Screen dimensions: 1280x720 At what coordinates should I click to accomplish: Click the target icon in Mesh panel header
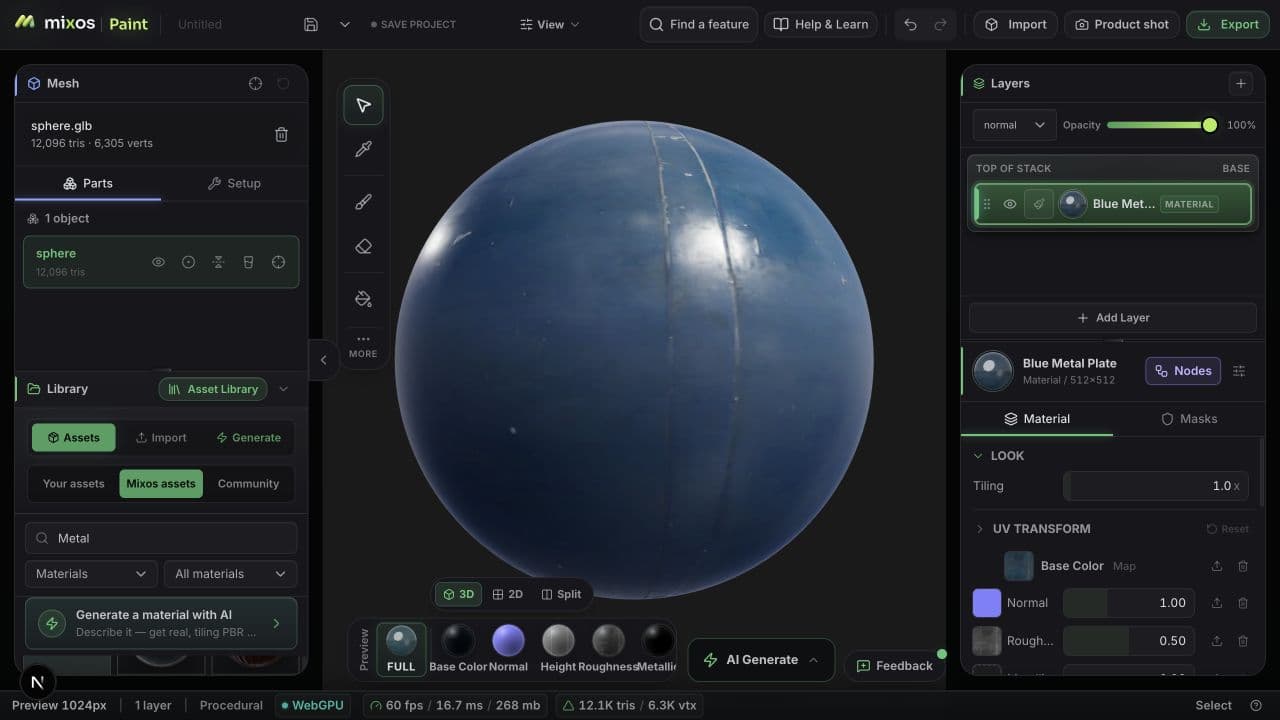pyautogui.click(x=255, y=84)
